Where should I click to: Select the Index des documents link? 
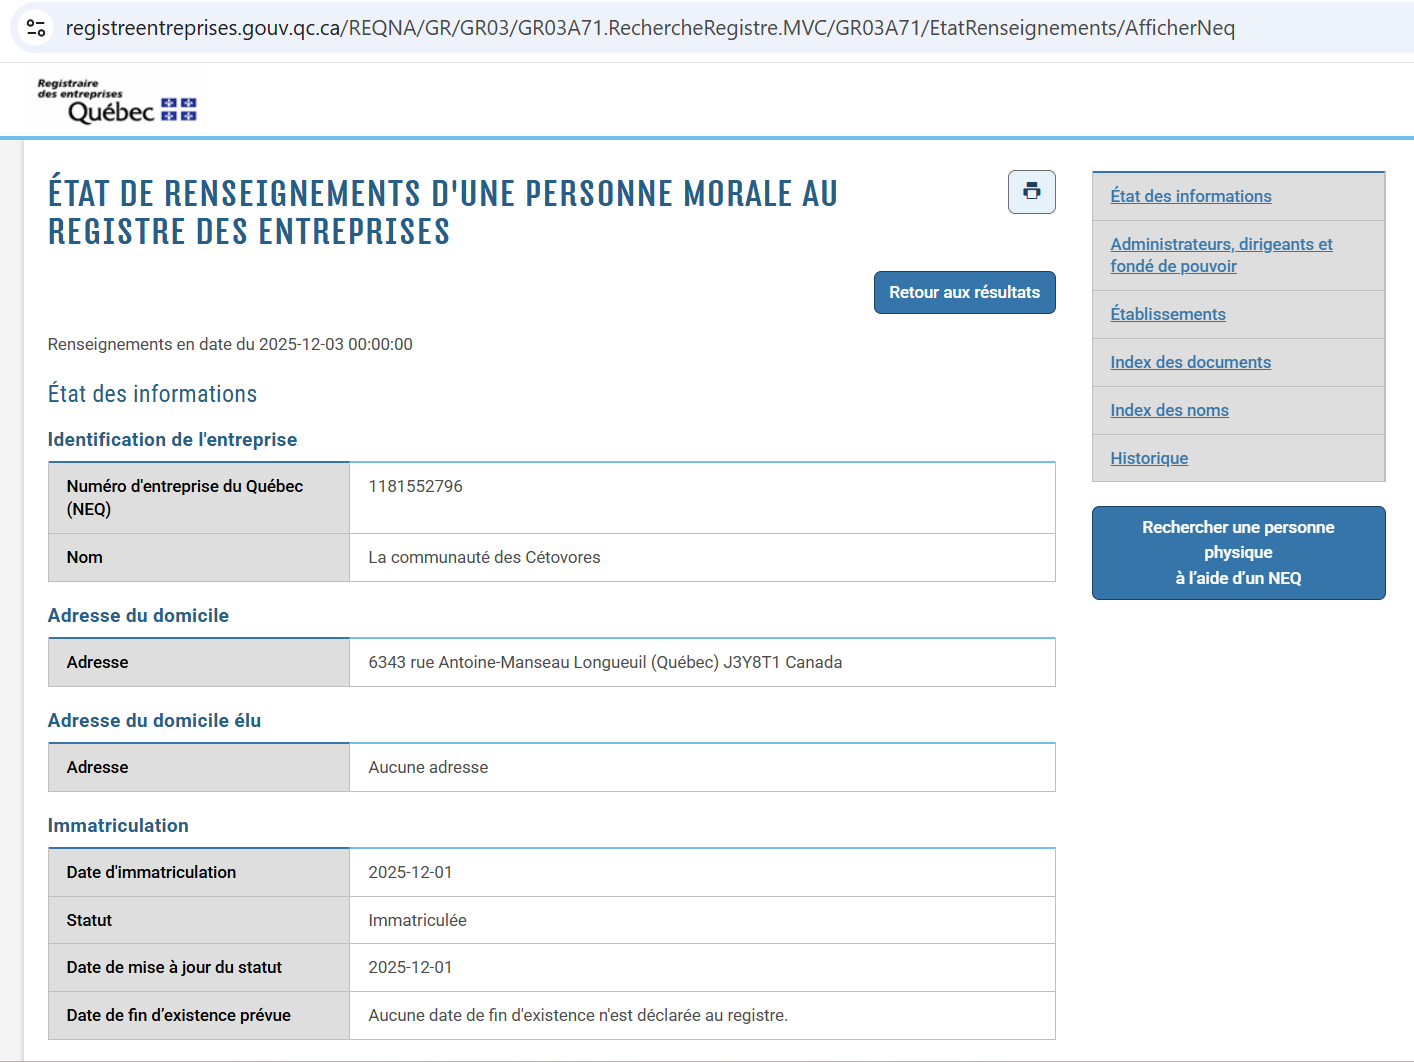[1190, 362]
